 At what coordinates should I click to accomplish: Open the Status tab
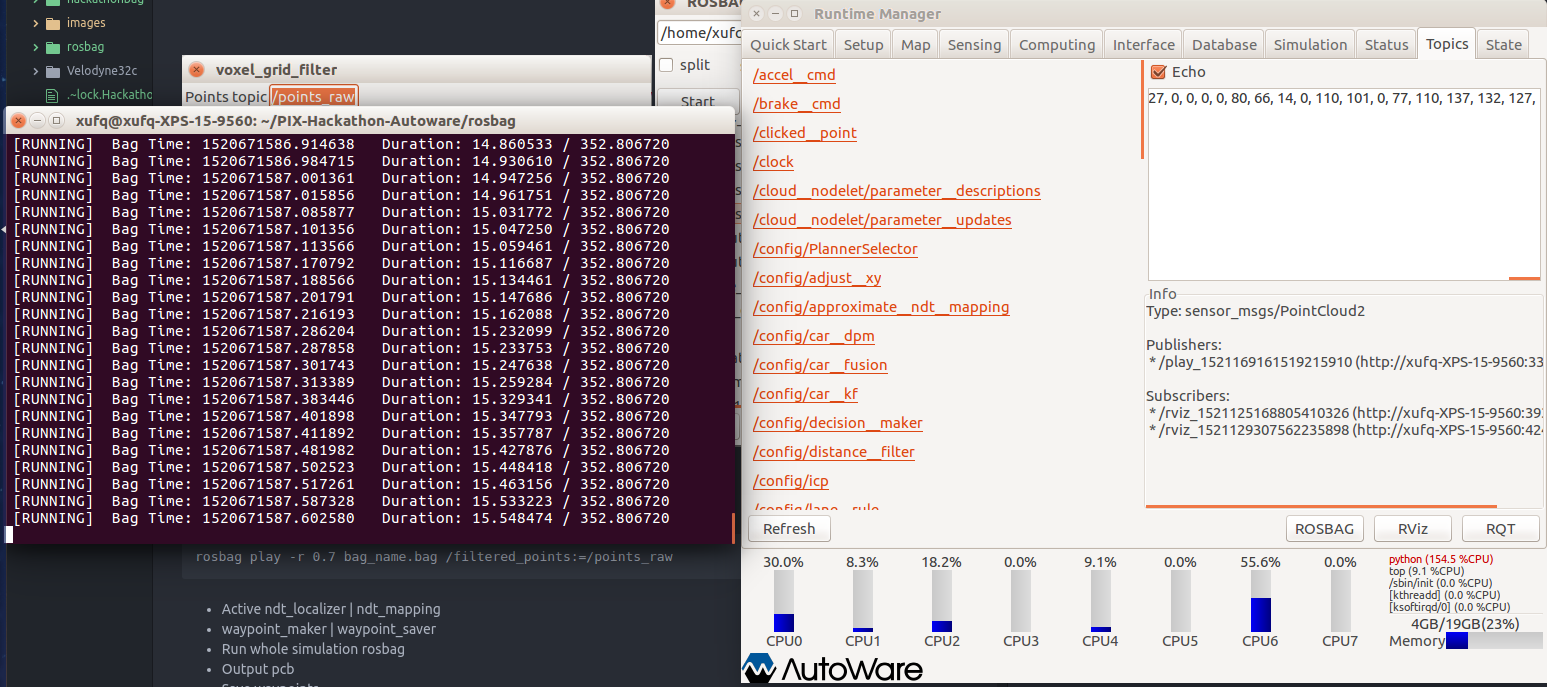[x=1386, y=45]
